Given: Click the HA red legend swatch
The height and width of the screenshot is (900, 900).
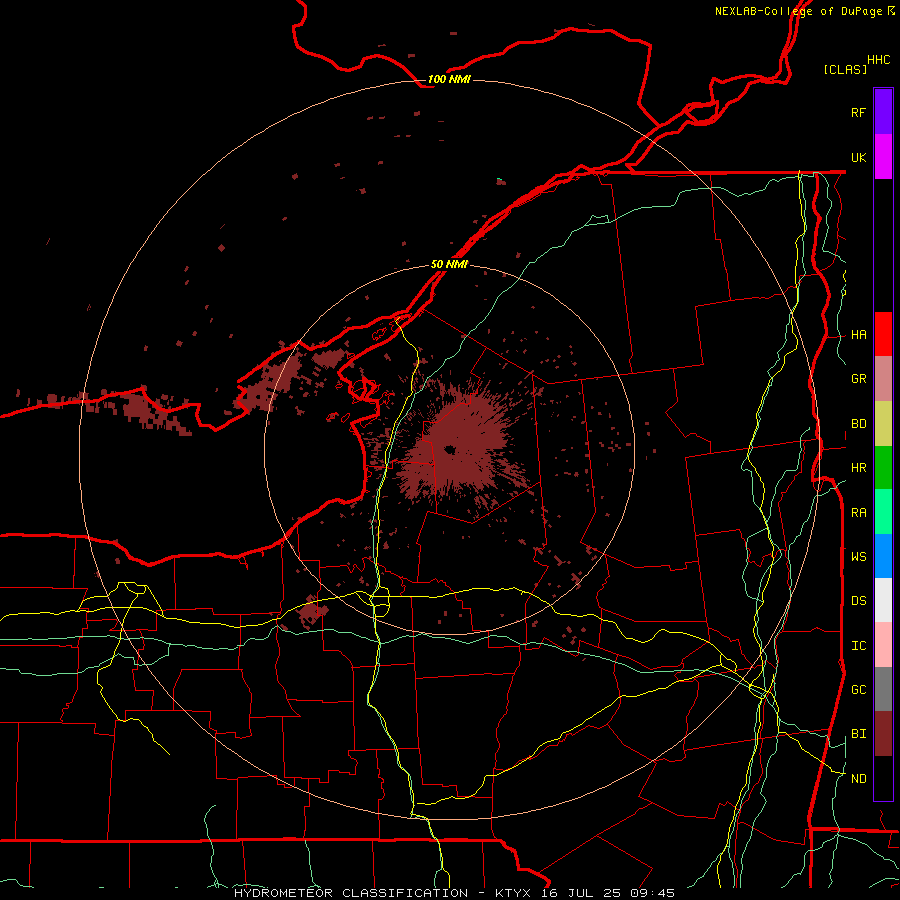Looking at the screenshot, I should [x=883, y=334].
